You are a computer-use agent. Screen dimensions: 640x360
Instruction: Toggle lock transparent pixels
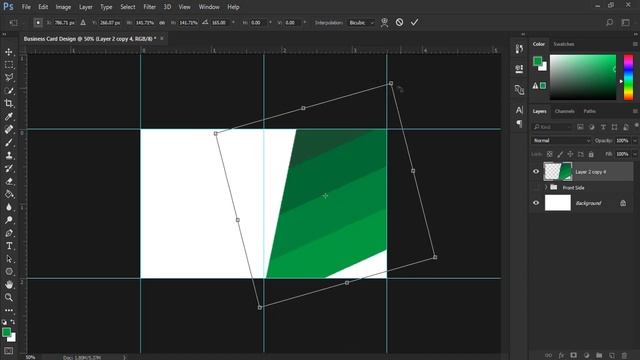(550, 154)
